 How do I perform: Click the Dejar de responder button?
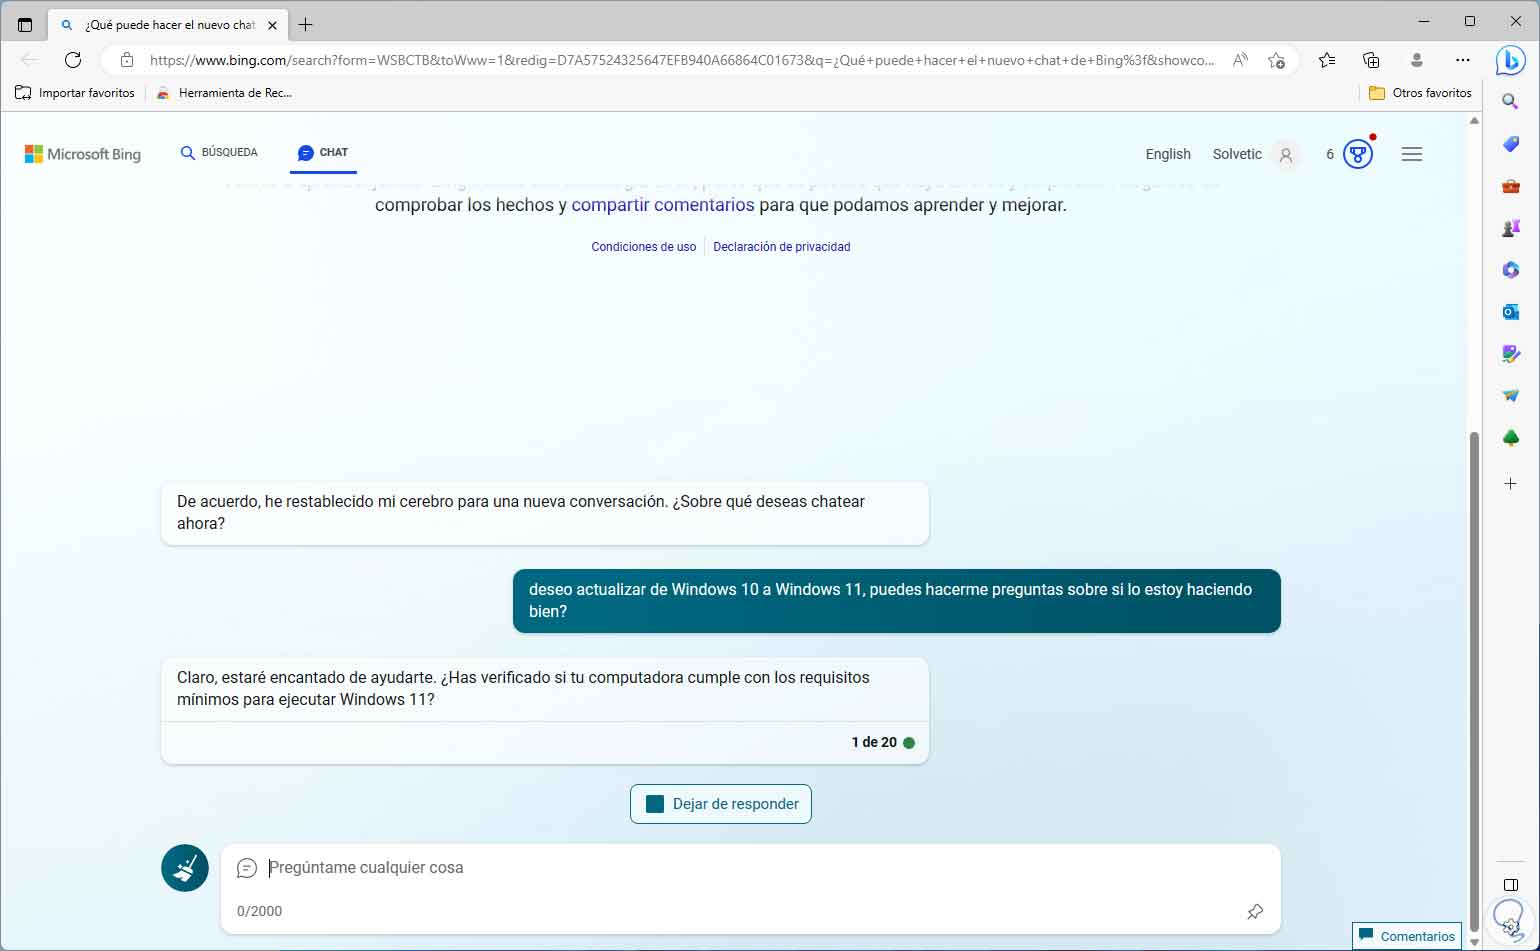(721, 804)
